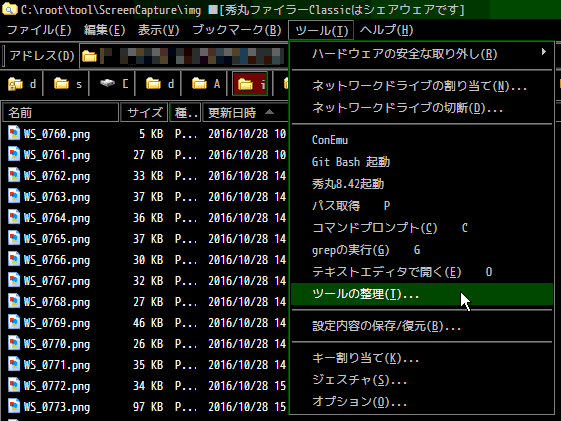Choose パス取得 menu entry
The height and width of the screenshot is (421, 561).
tap(422, 206)
